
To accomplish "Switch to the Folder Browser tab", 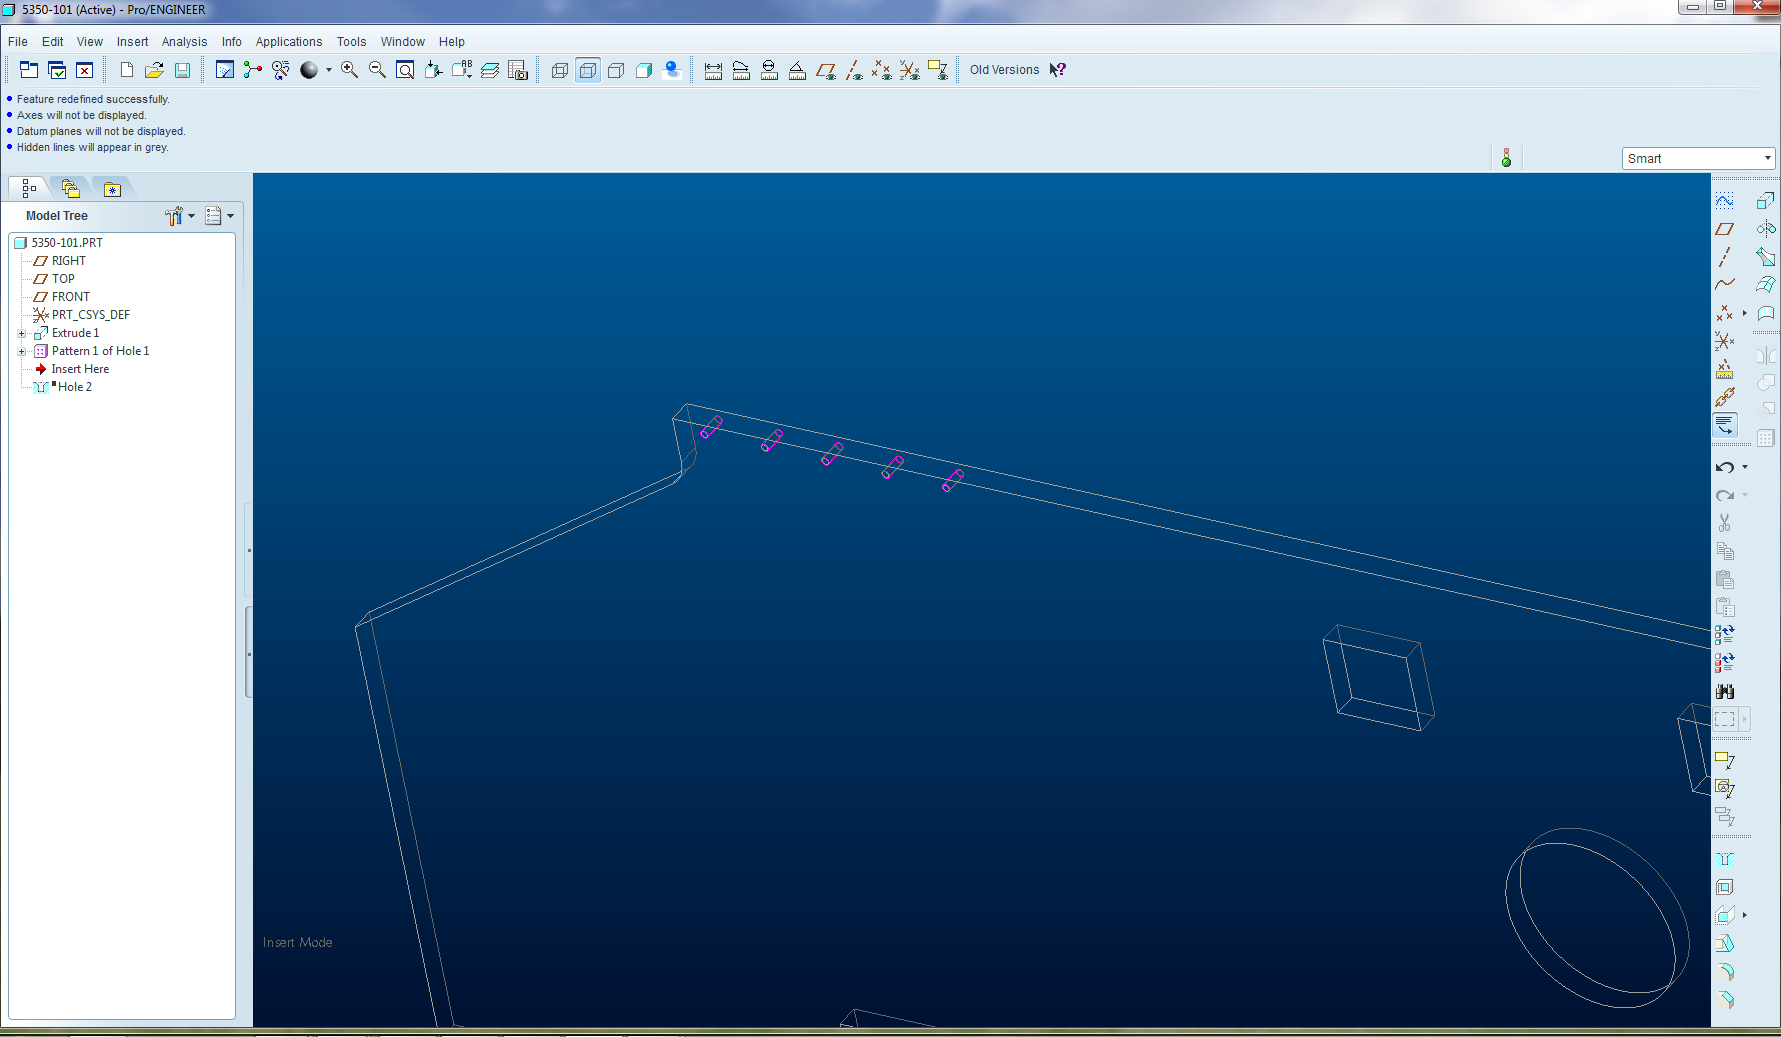I will click(x=70, y=188).
